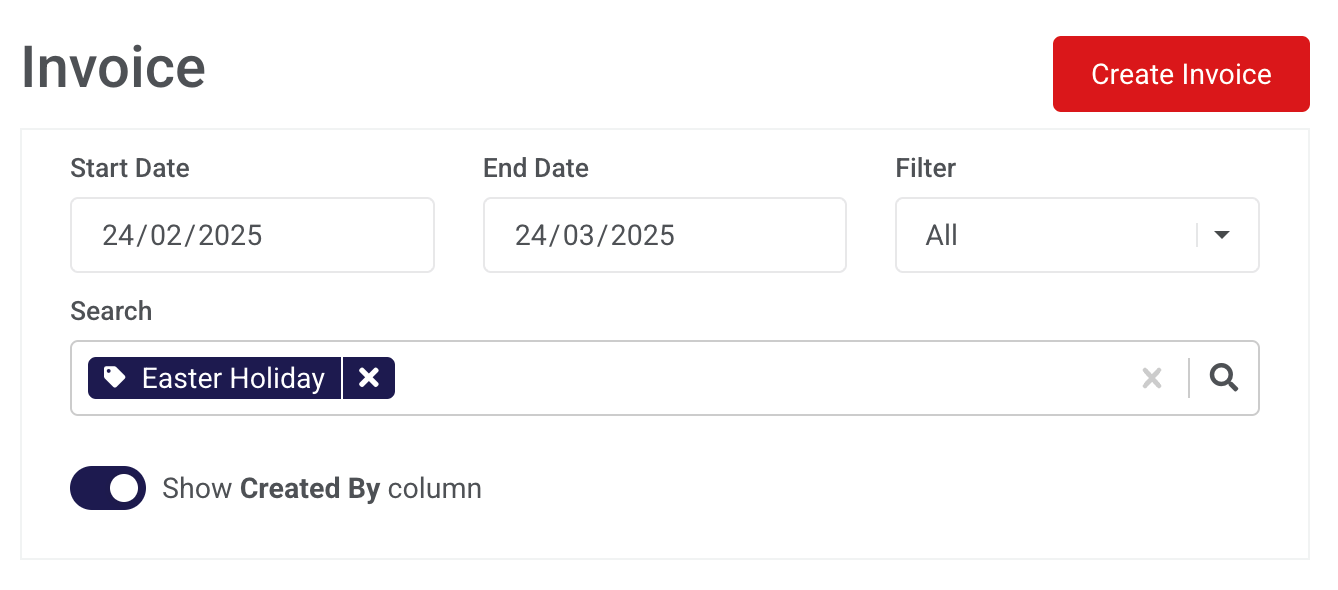
Task: Open the End Date picker field
Action: click(x=664, y=235)
